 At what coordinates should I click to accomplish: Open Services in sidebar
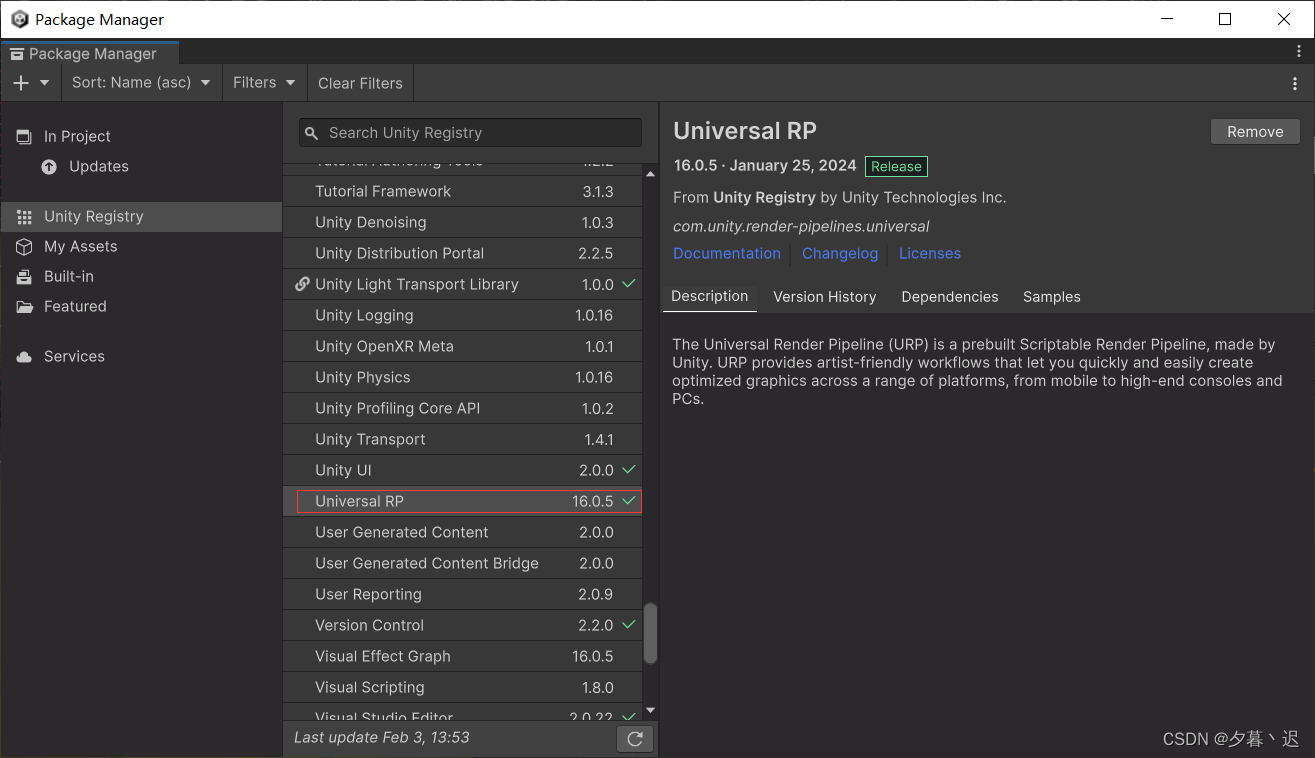(141, 356)
